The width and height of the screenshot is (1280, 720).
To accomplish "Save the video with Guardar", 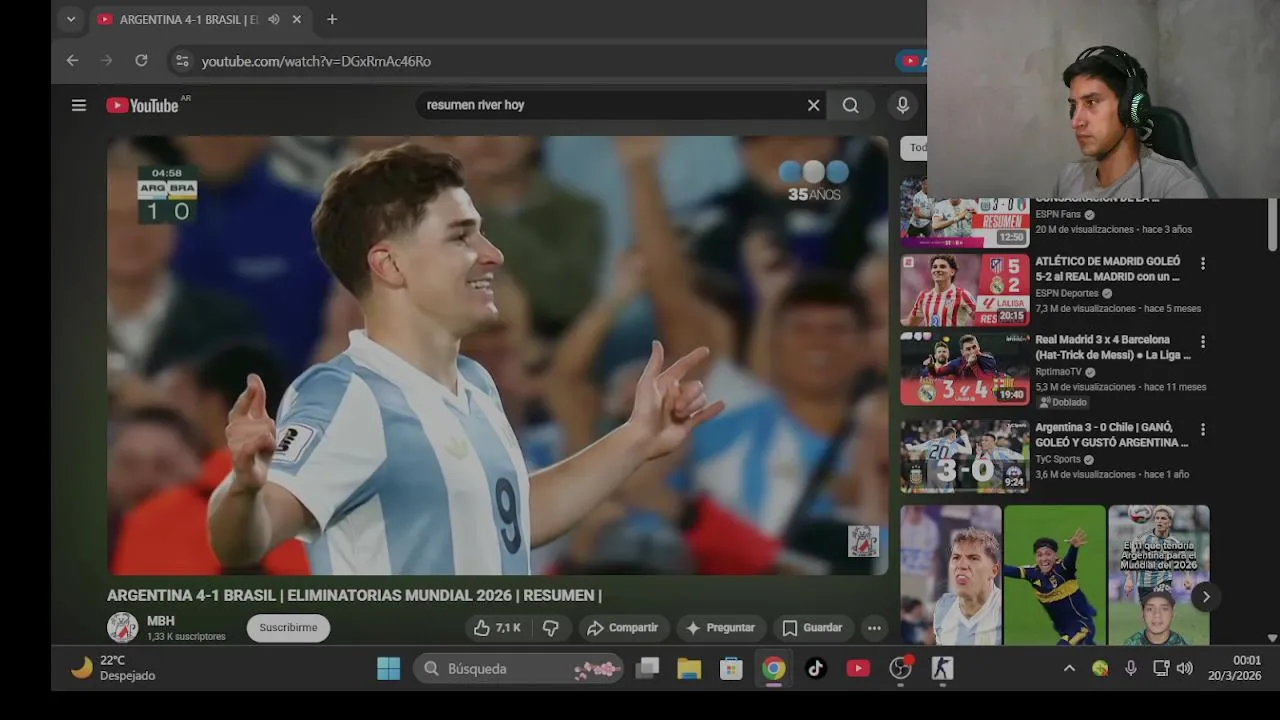I will click(812, 628).
